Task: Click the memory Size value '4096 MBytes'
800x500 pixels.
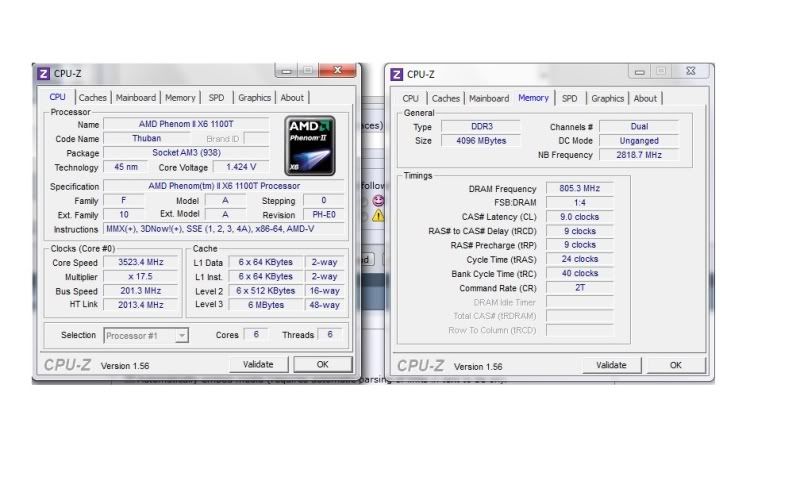Action: pyautogui.click(x=481, y=141)
